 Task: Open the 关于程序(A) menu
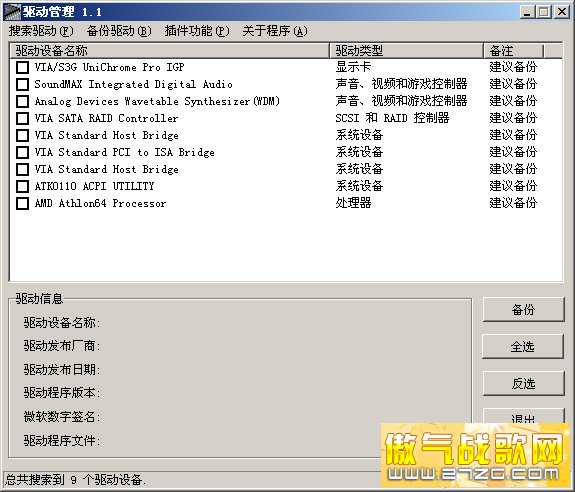275,31
